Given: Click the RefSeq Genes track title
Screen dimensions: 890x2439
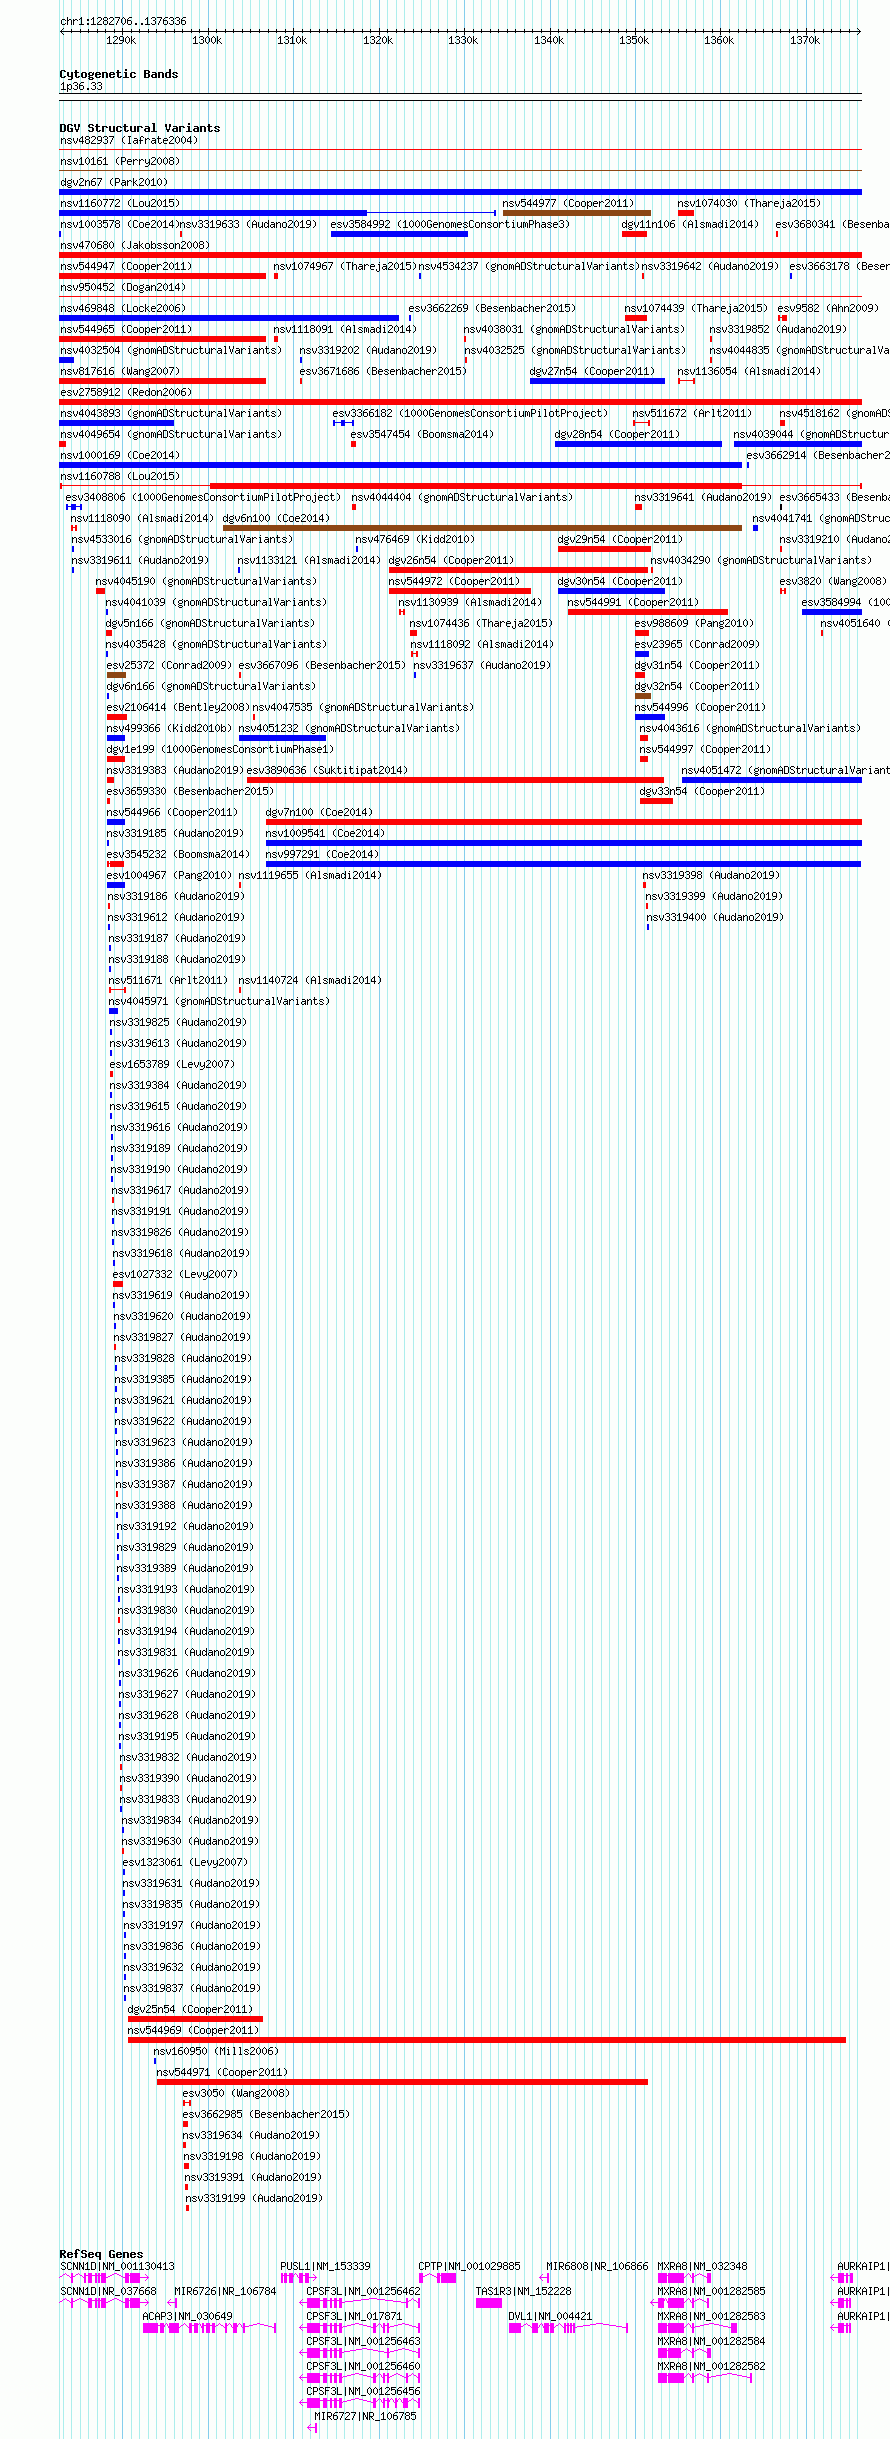Looking at the screenshot, I should coord(101,2254).
